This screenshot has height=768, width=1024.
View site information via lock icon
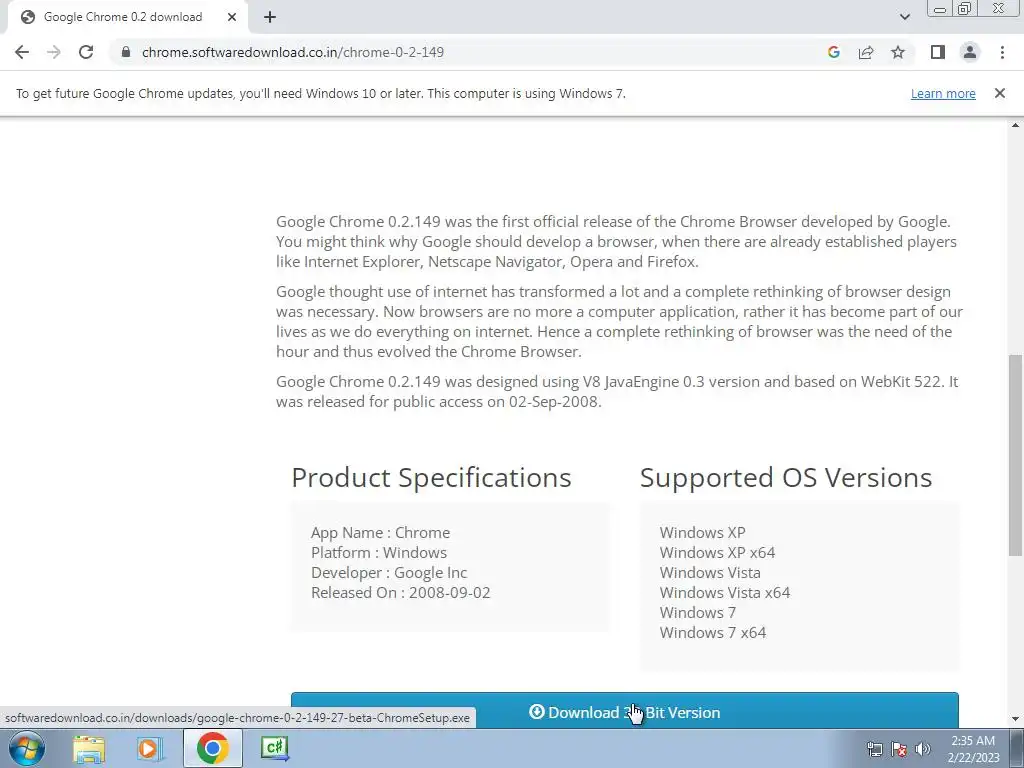coord(126,52)
